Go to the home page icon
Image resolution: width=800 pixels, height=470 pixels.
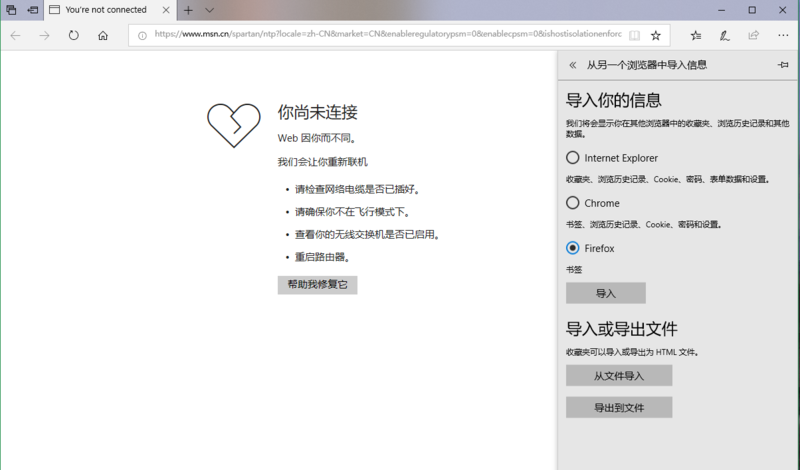click(x=103, y=35)
